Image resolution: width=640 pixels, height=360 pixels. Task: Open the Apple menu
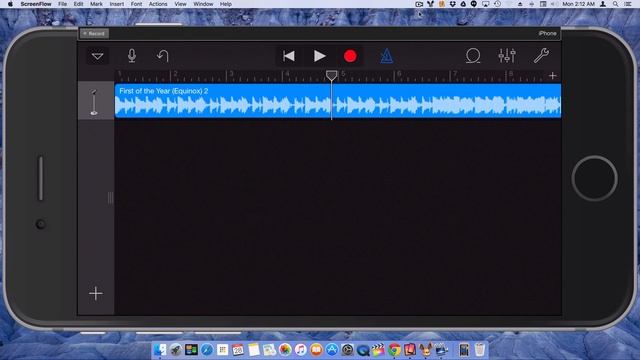[x=10, y=4]
